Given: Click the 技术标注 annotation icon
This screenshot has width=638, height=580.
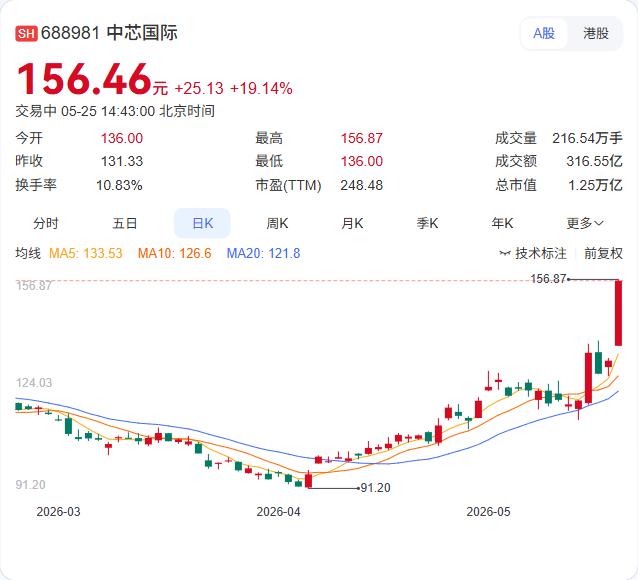Looking at the screenshot, I should pyautogui.click(x=505, y=254).
